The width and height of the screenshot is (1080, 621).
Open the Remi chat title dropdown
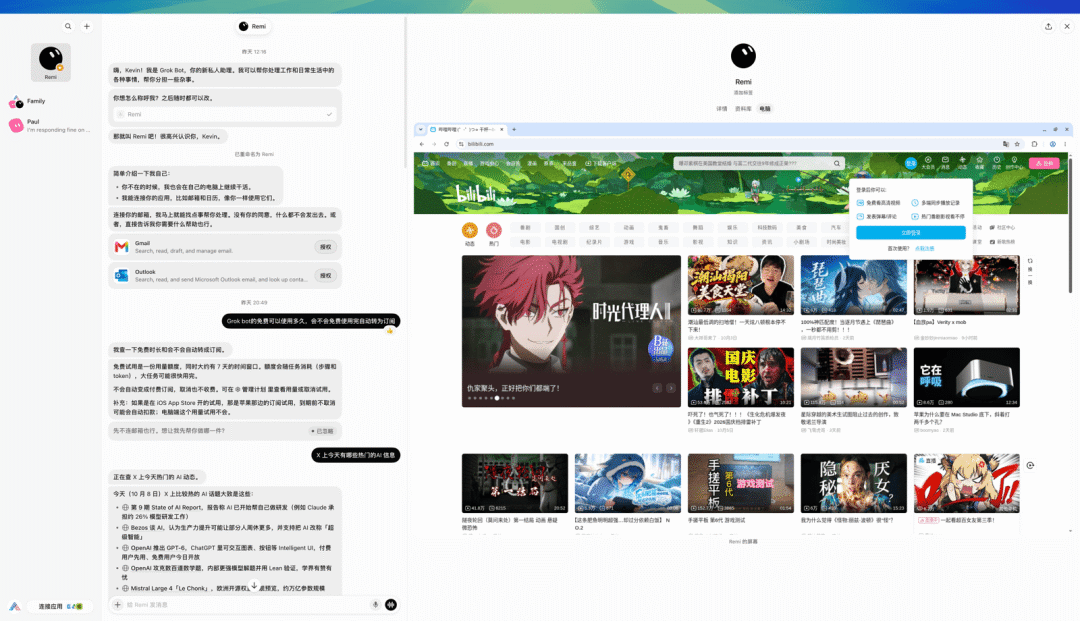pos(253,26)
